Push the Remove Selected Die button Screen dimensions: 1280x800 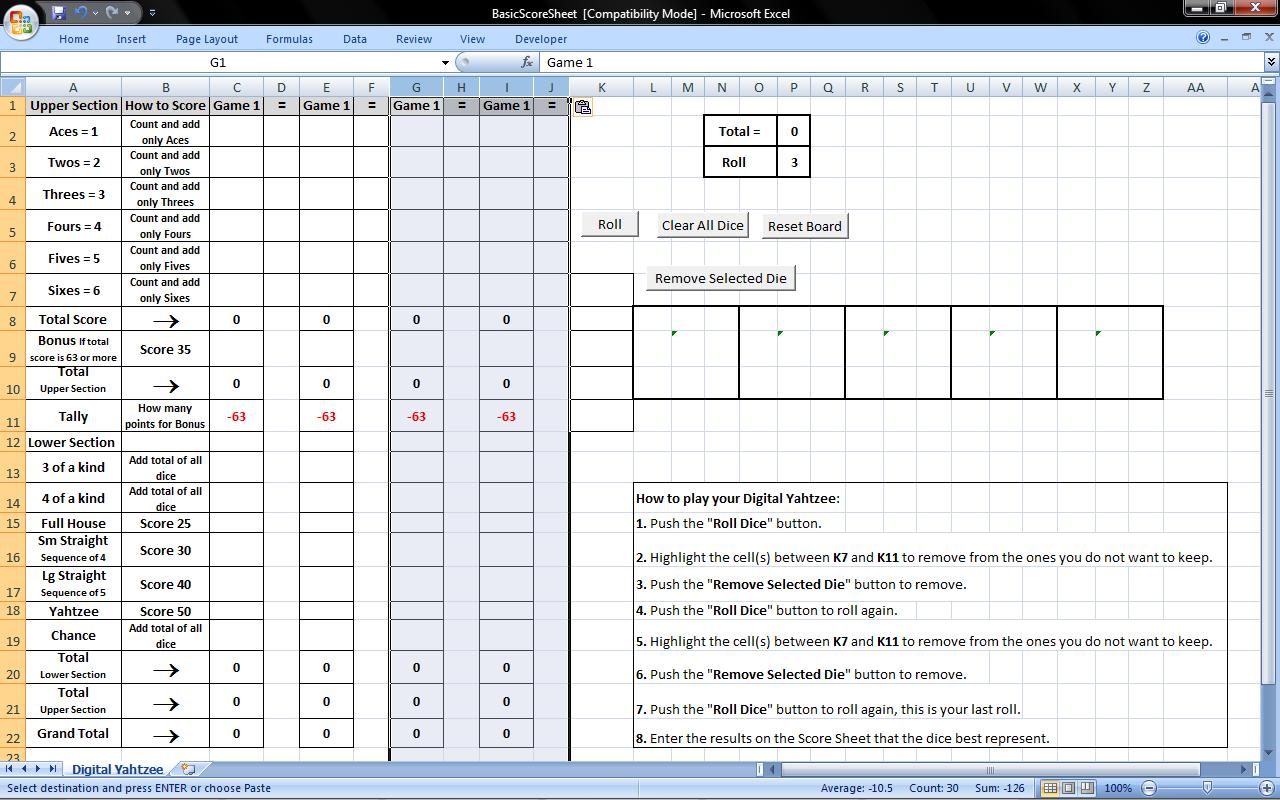[x=721, y=278]
